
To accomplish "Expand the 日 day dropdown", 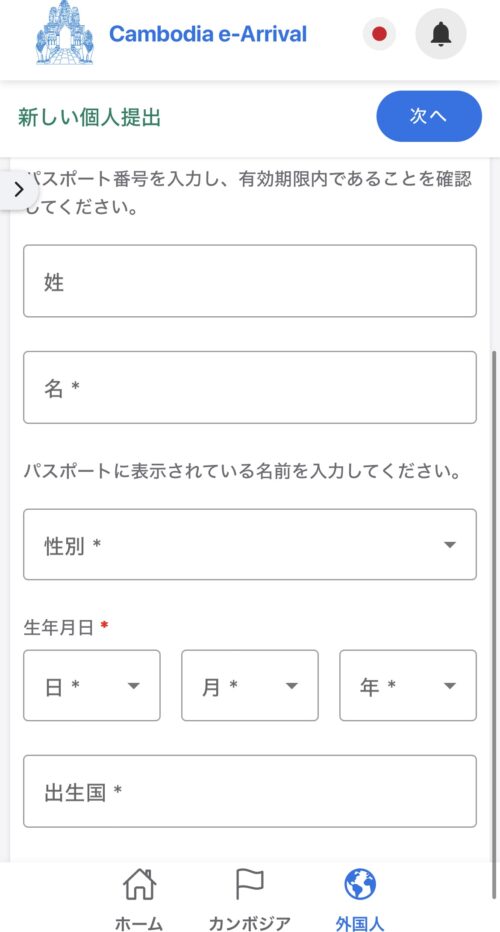I will [x=92, y=685].
